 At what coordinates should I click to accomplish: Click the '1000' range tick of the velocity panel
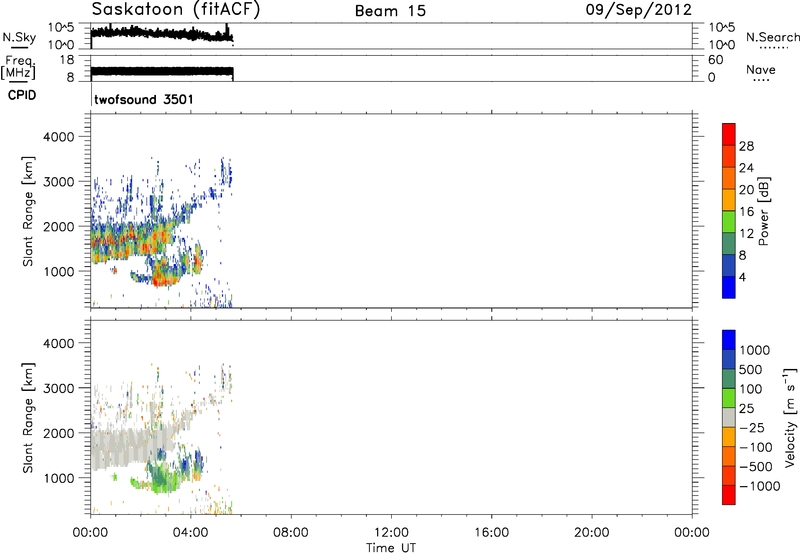coord(59,478)
